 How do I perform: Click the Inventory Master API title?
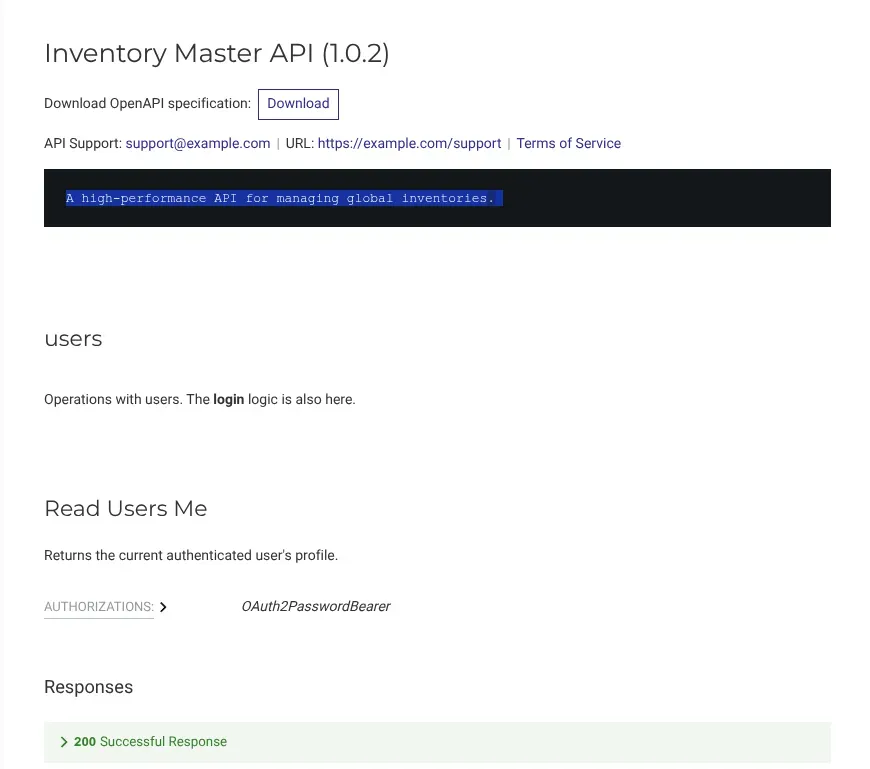tap(216, 53)
